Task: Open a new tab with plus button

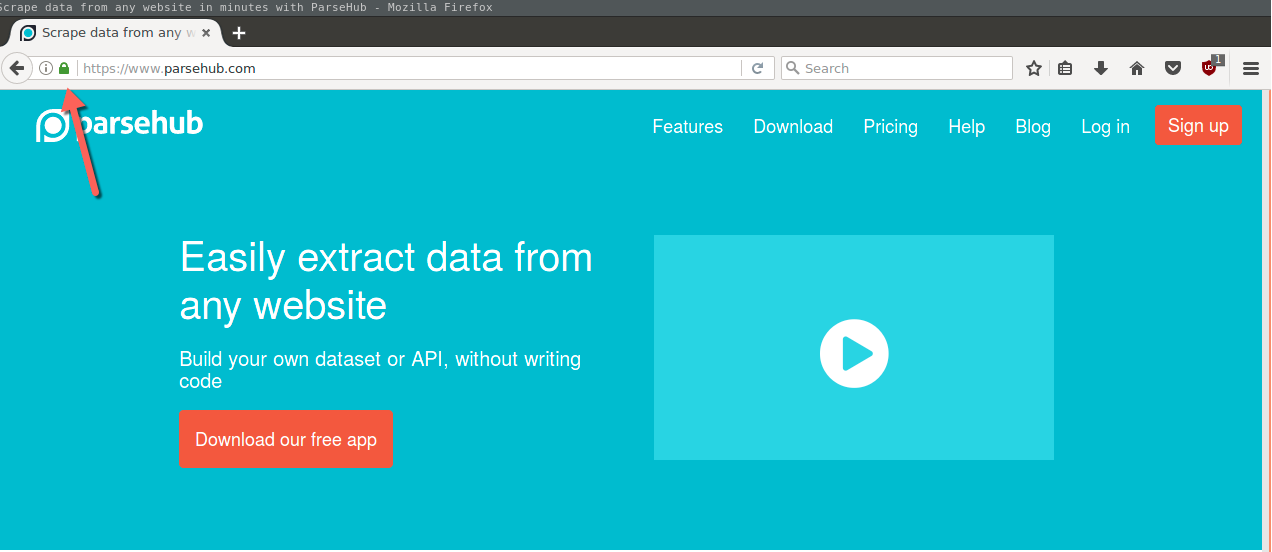Action: coord(239,32)
